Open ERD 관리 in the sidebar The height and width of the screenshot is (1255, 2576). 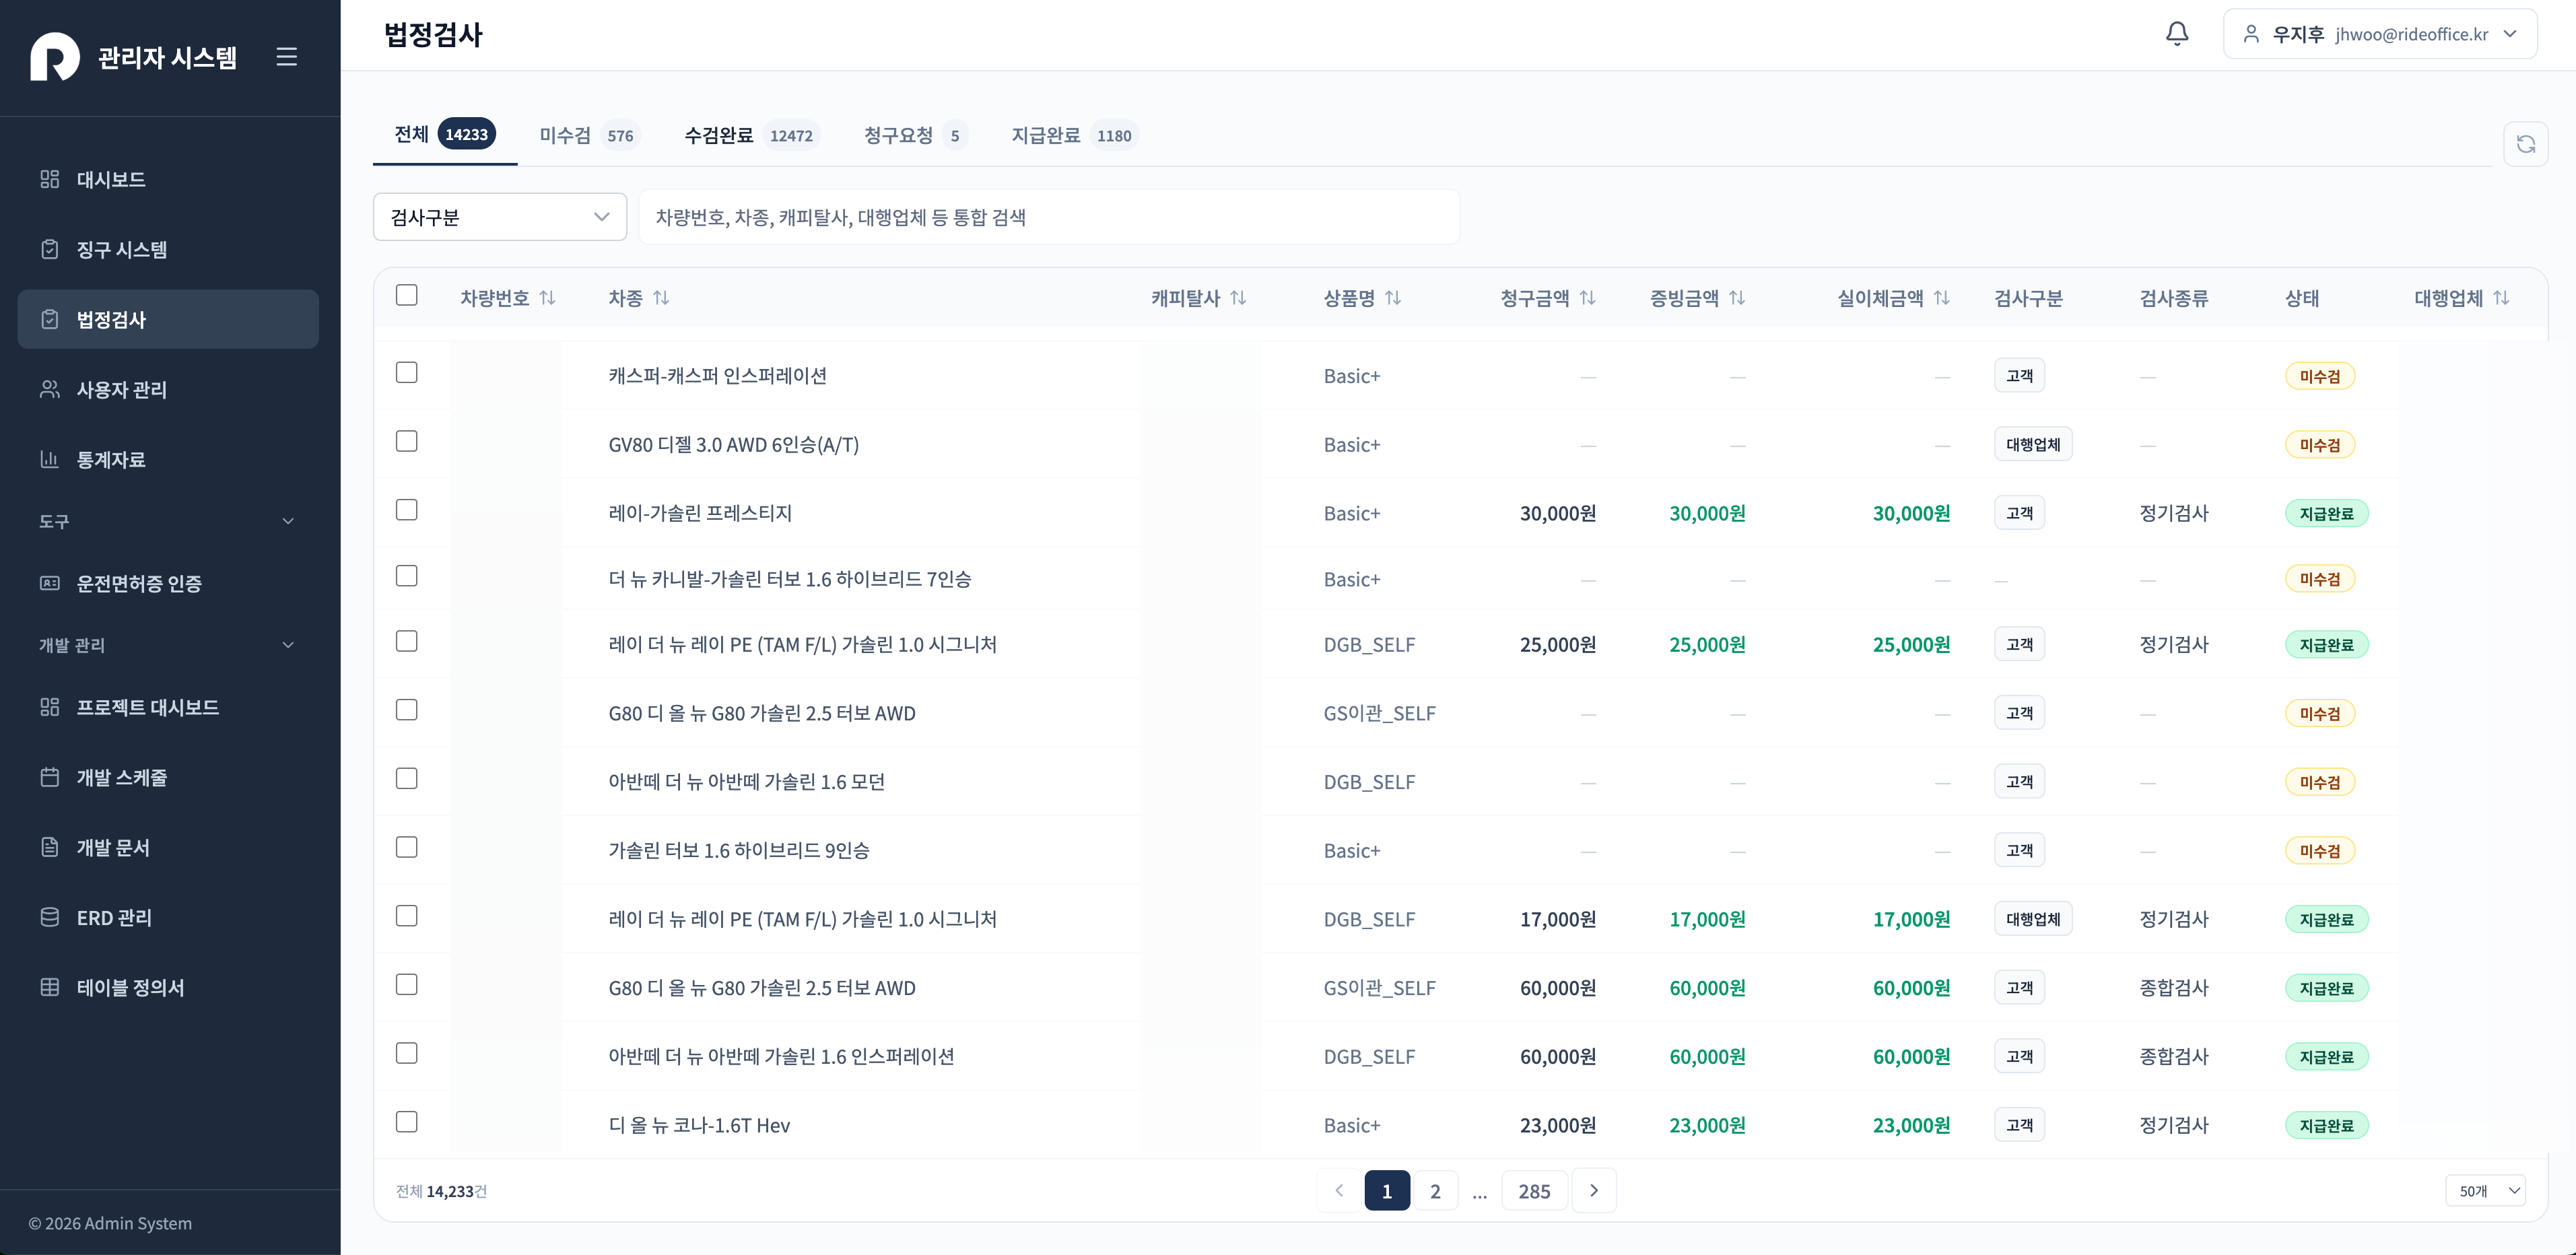click(x=168, y=917)
